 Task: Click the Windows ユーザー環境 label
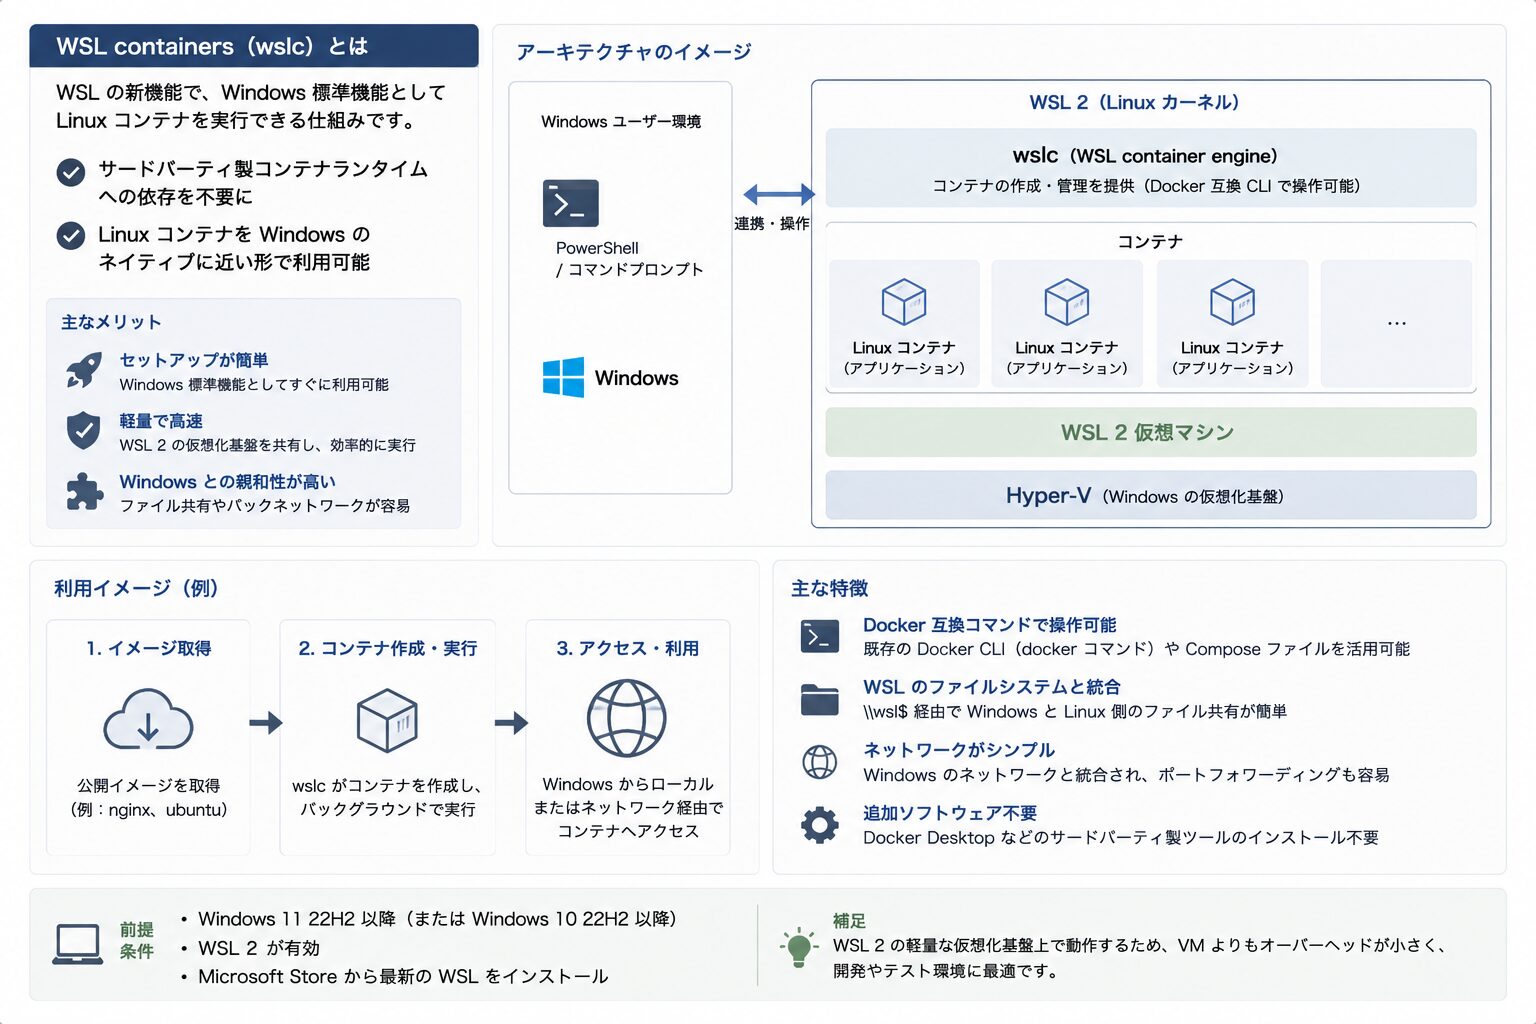tap(621, 121)
